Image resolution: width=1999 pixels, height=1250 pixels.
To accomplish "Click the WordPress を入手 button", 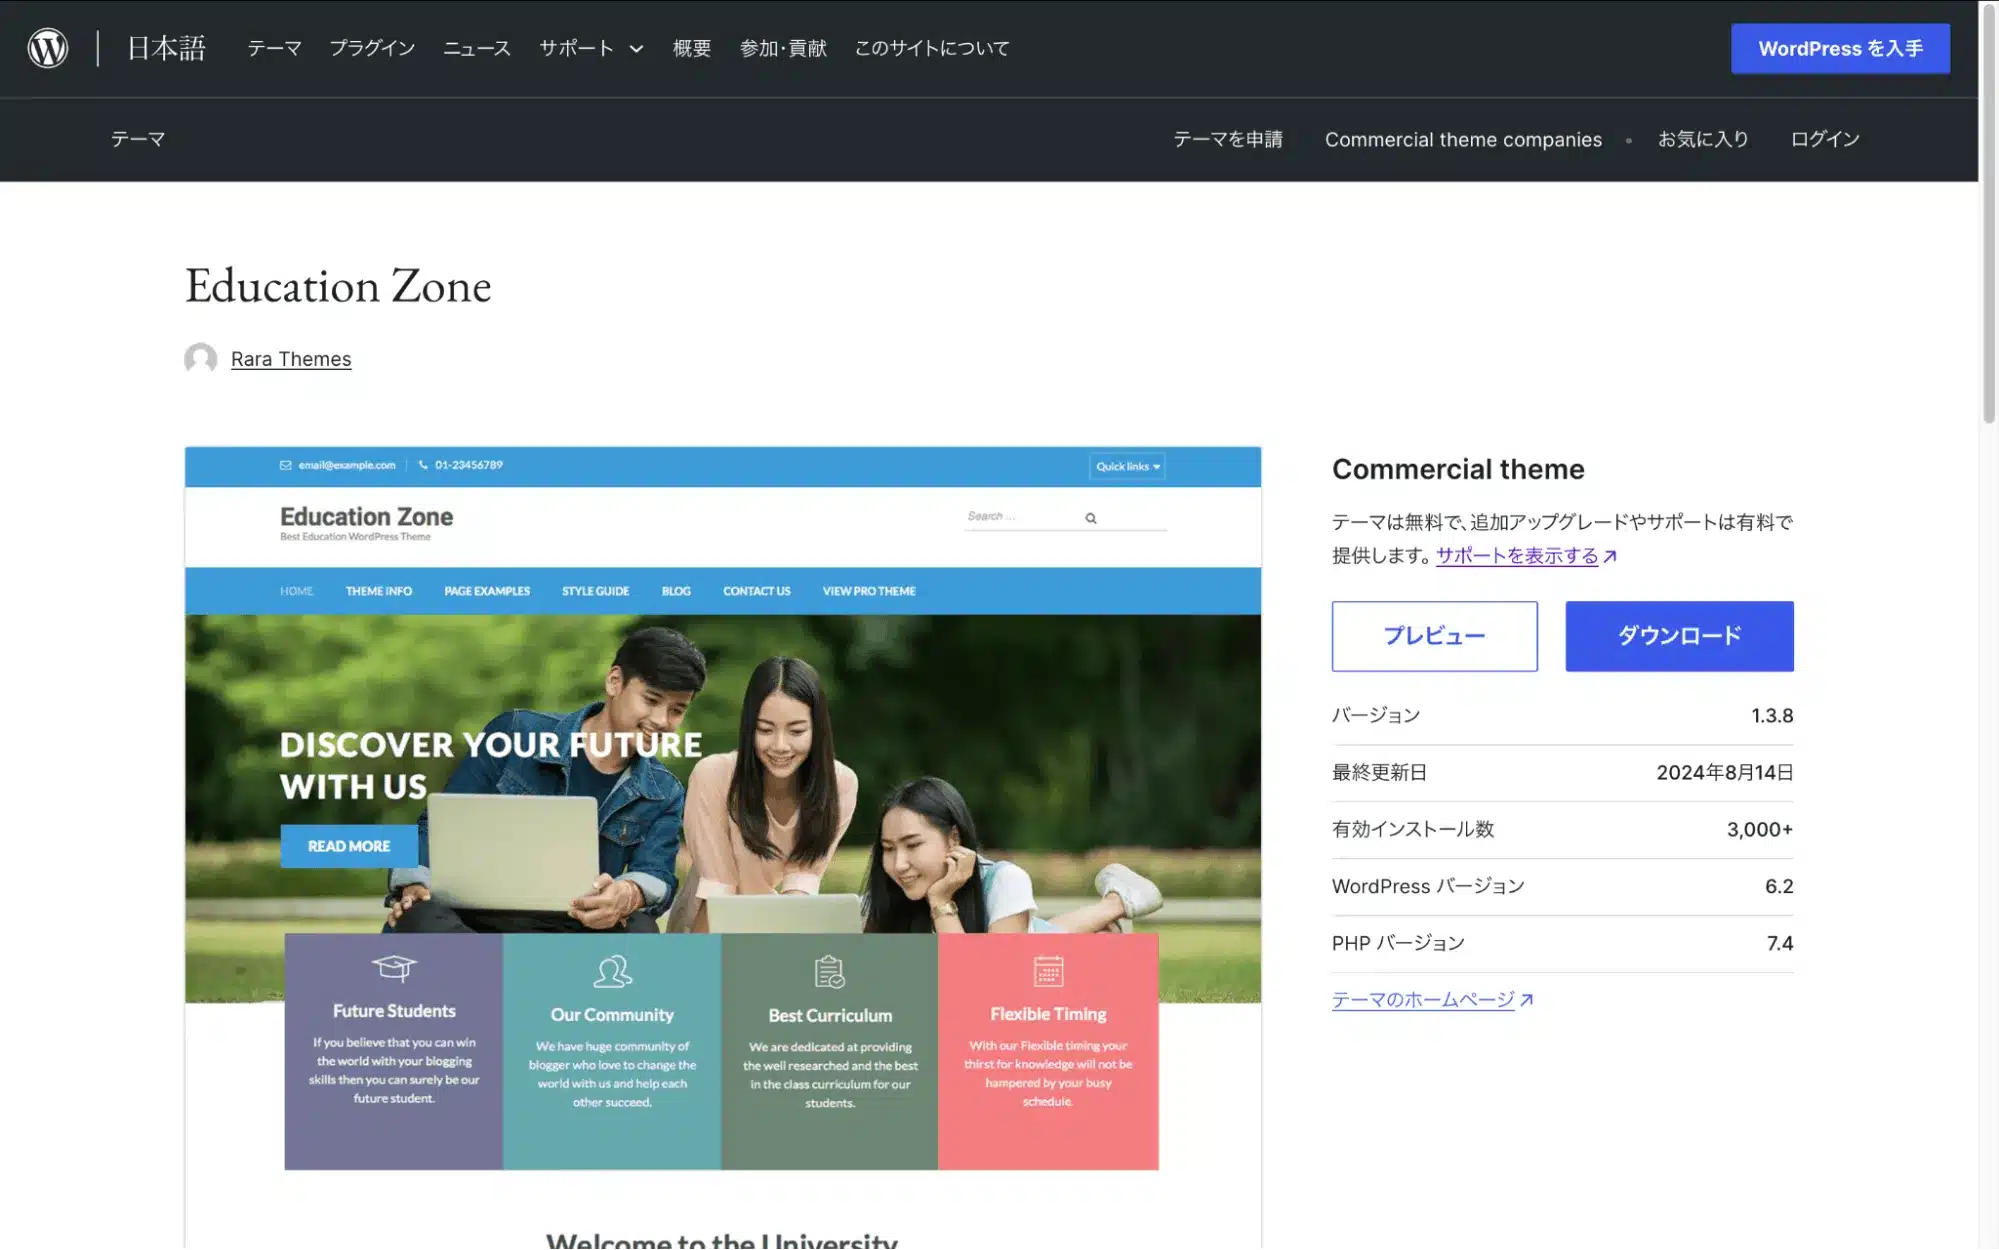I will [1840, 48].
